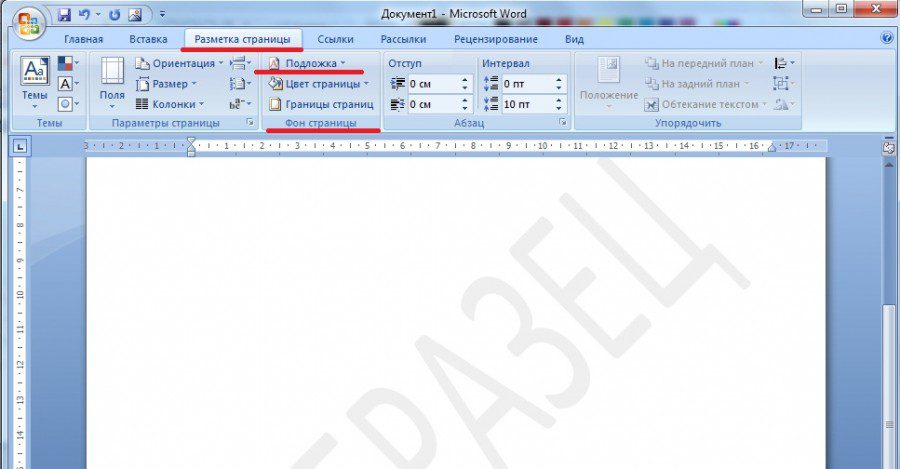Undo the last action
The image size is (900, 469).
[84, 14]
